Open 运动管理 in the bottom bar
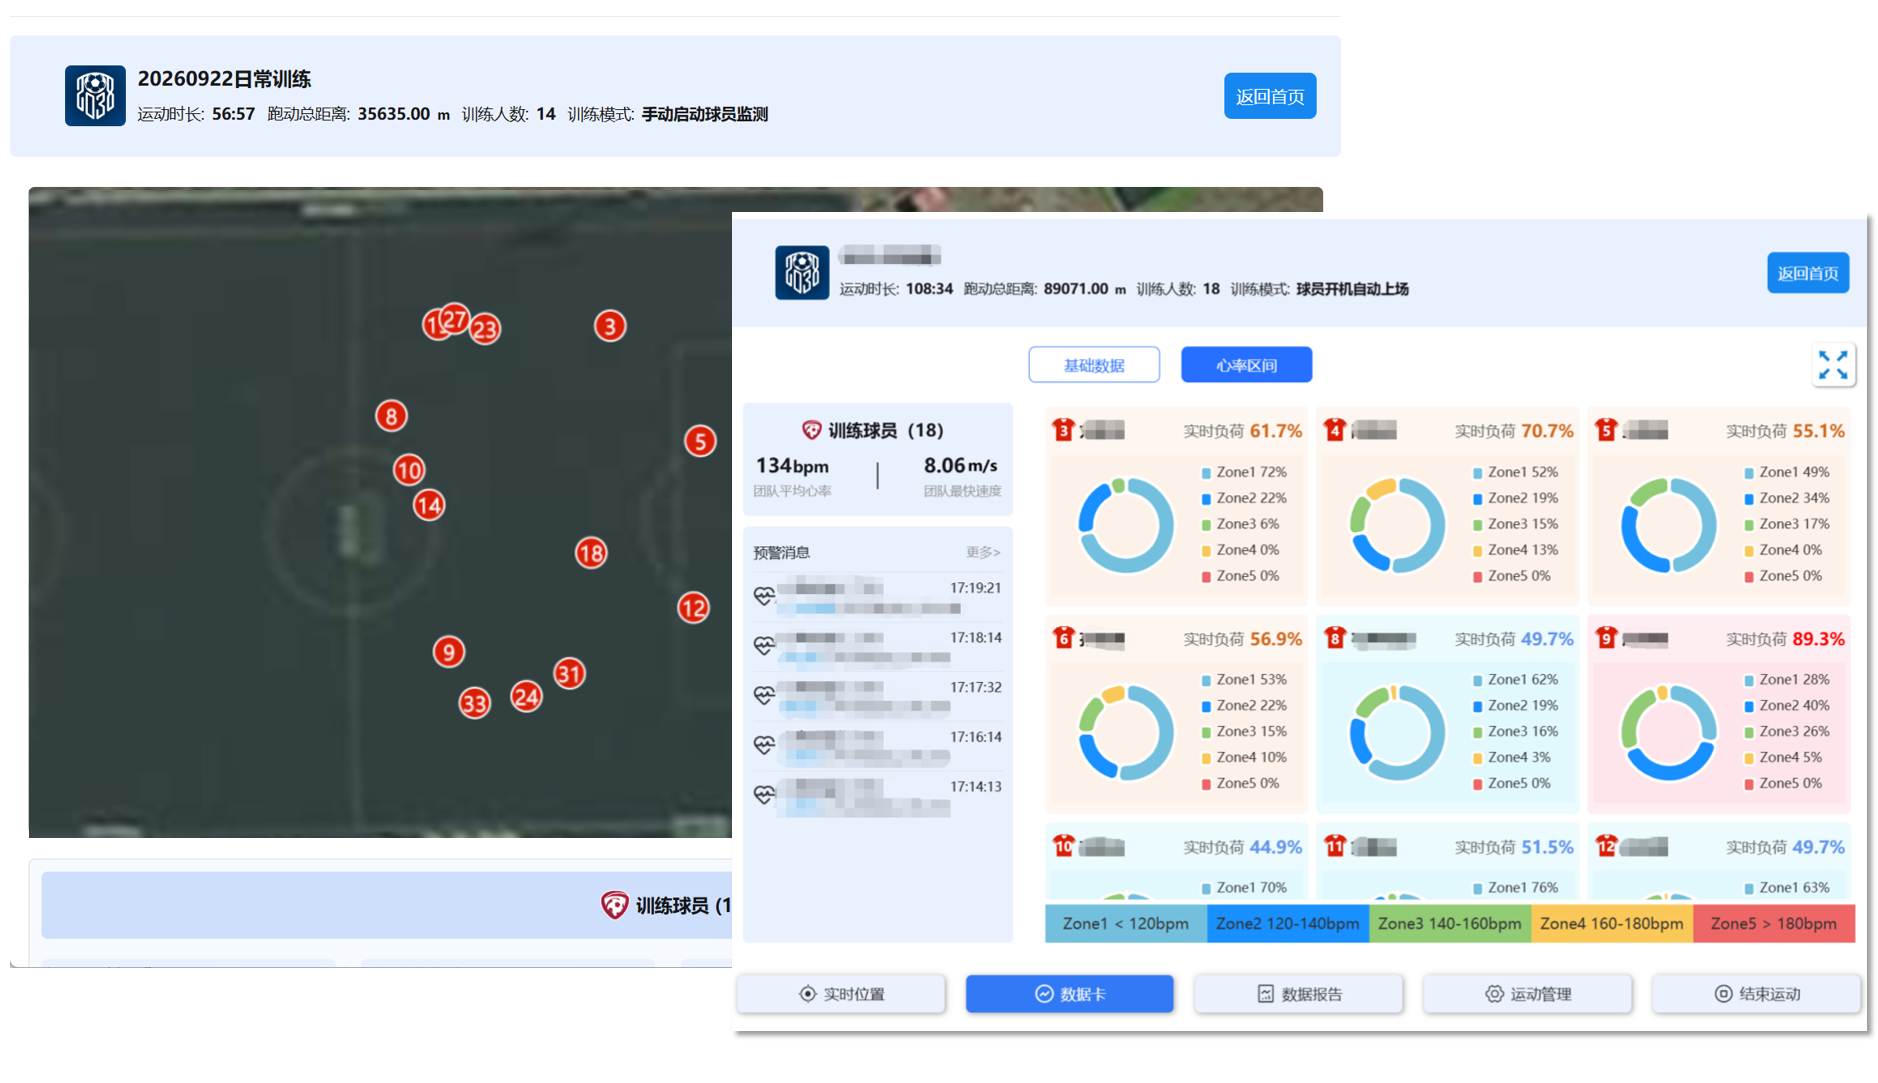The width and height of the screenshot is (1878, 1083). click(x=1528, y=994)
